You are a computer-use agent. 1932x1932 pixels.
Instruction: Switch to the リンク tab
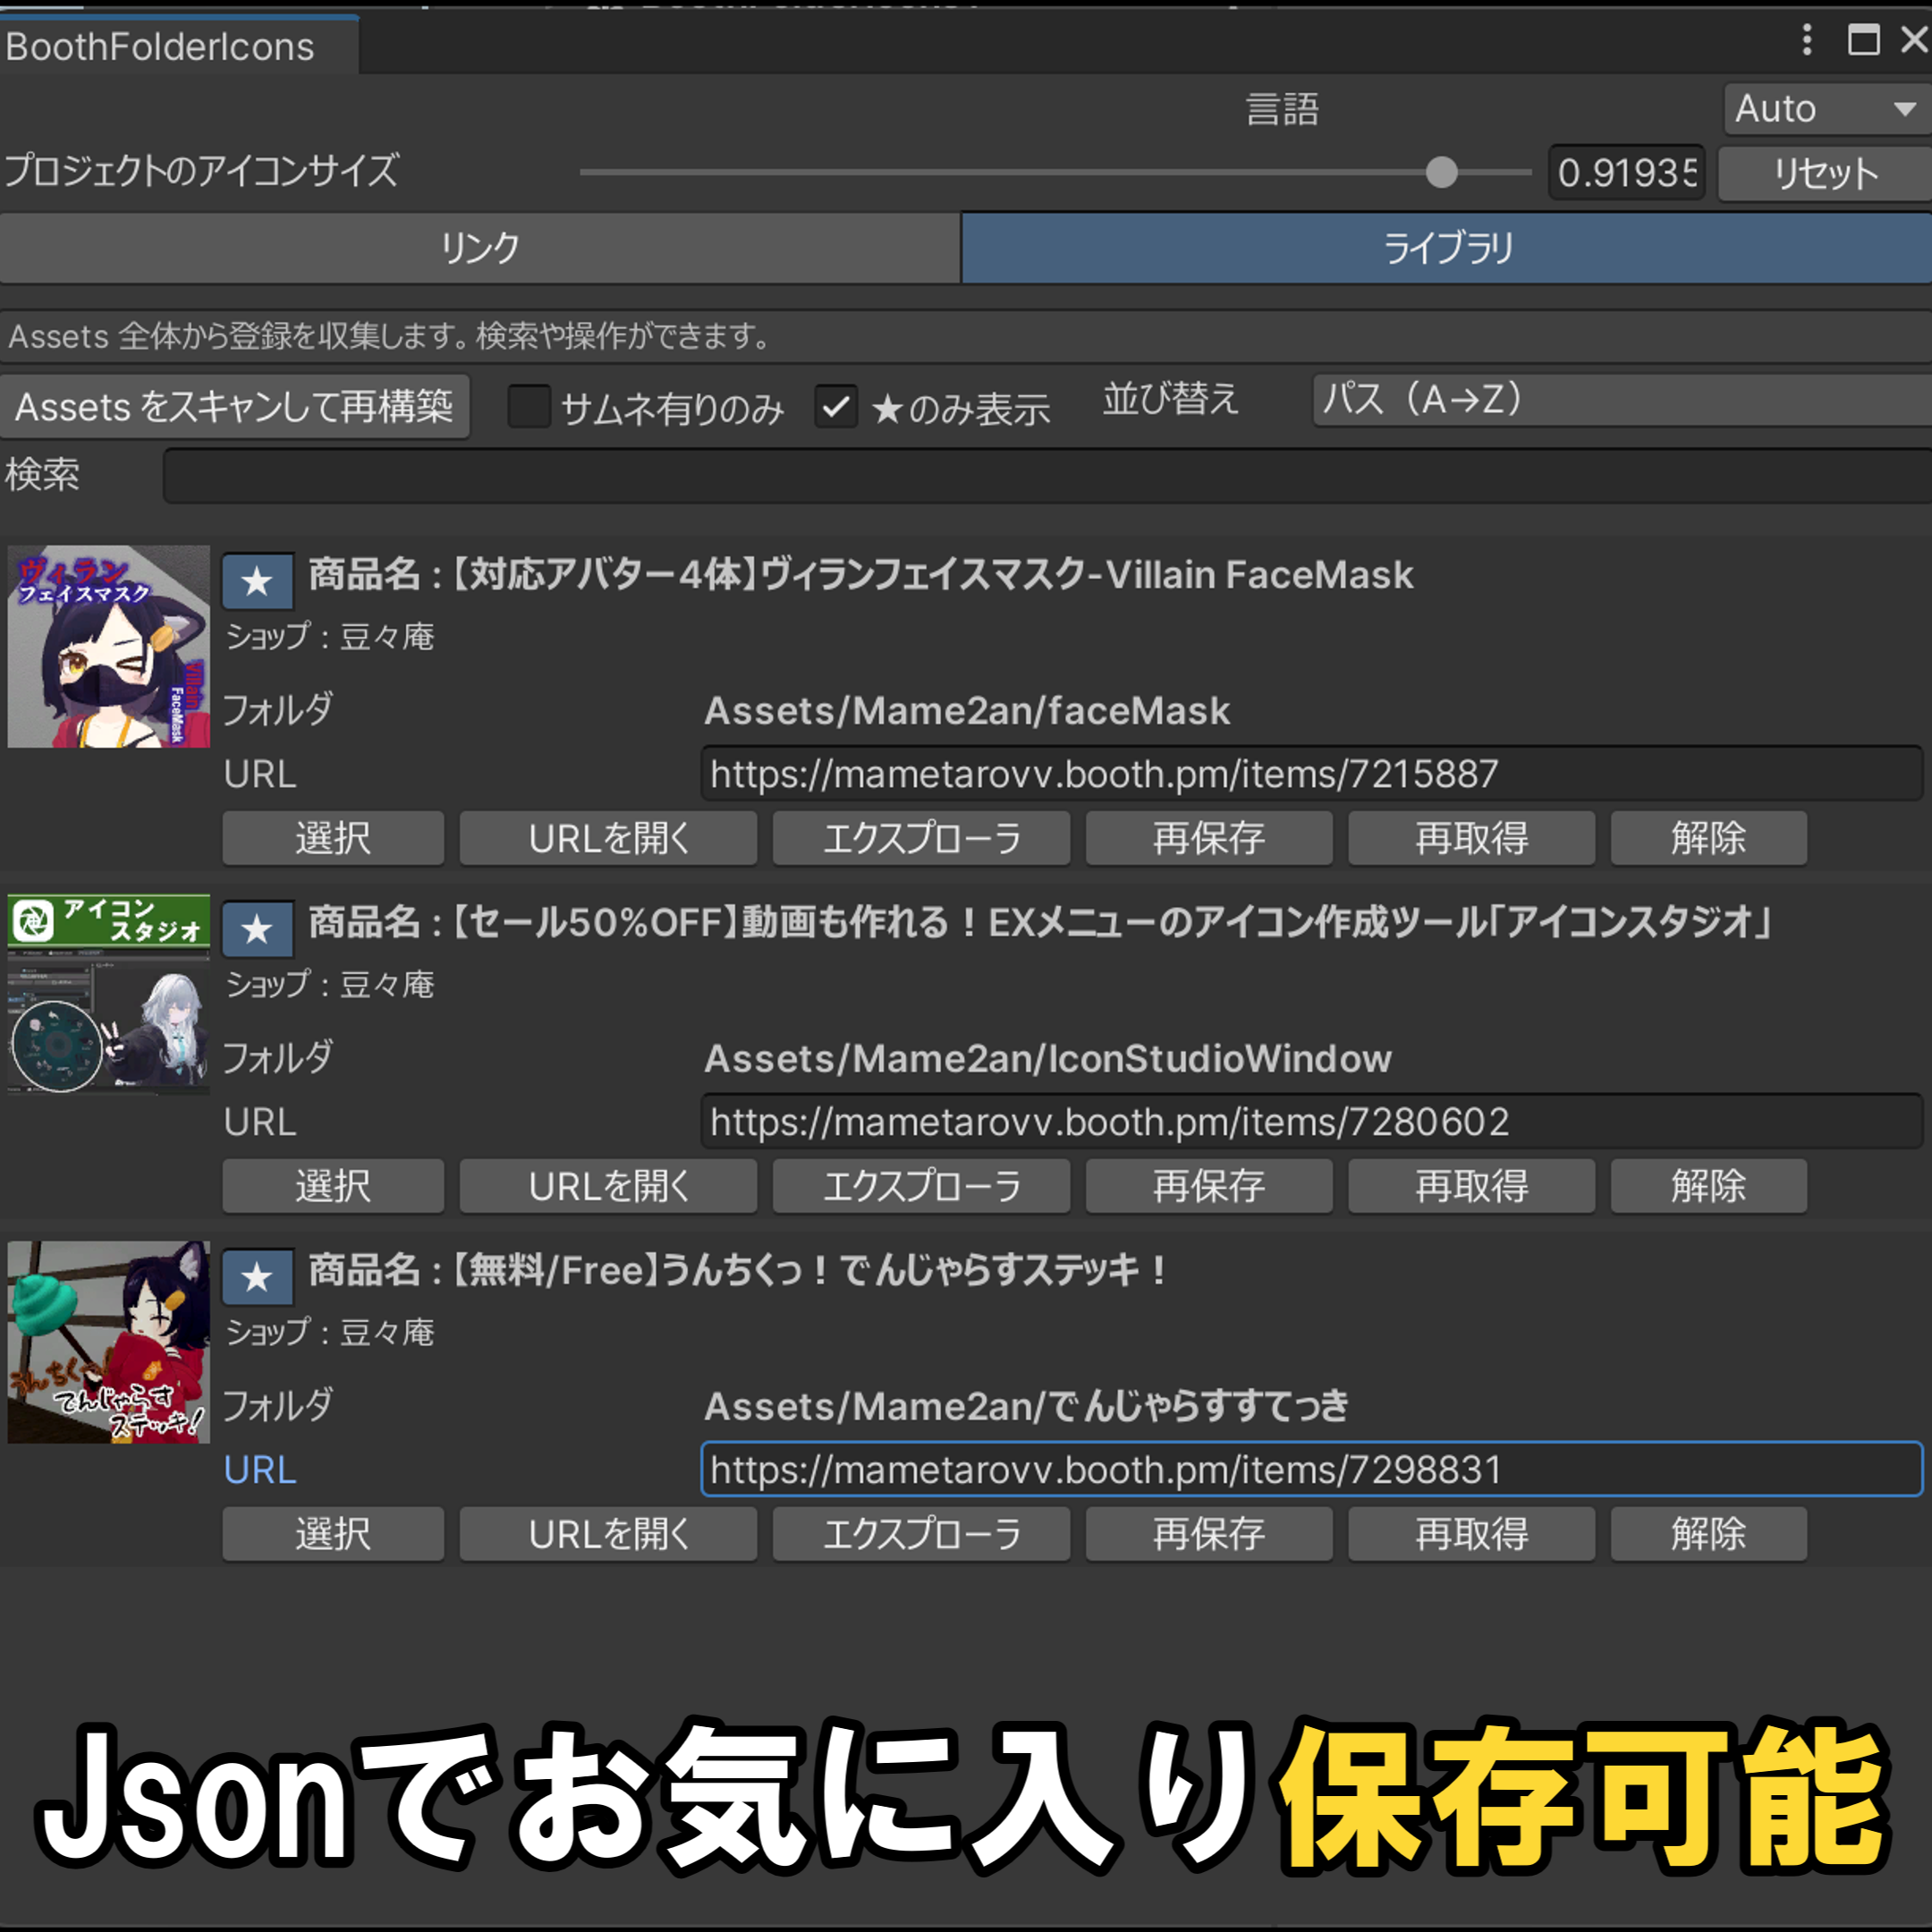pyautogui.click(x=479, y=247)
